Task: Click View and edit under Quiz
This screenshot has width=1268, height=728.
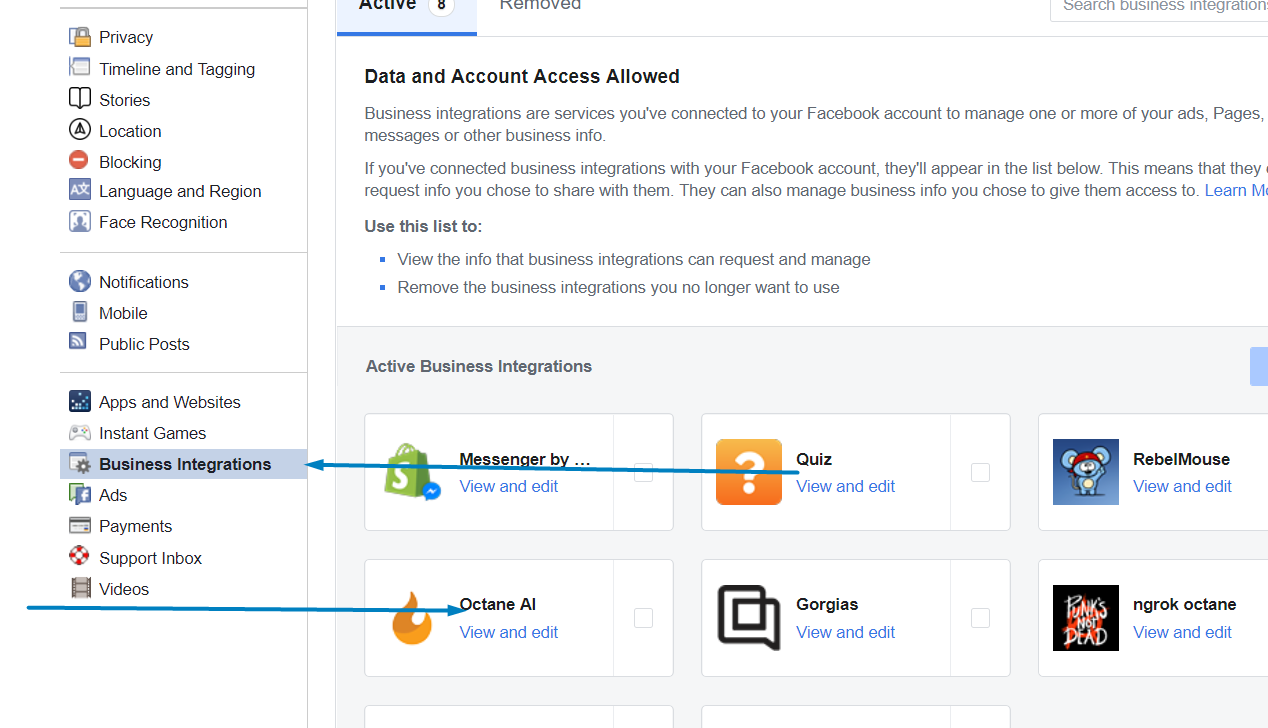Action: (x=845, y=486)
